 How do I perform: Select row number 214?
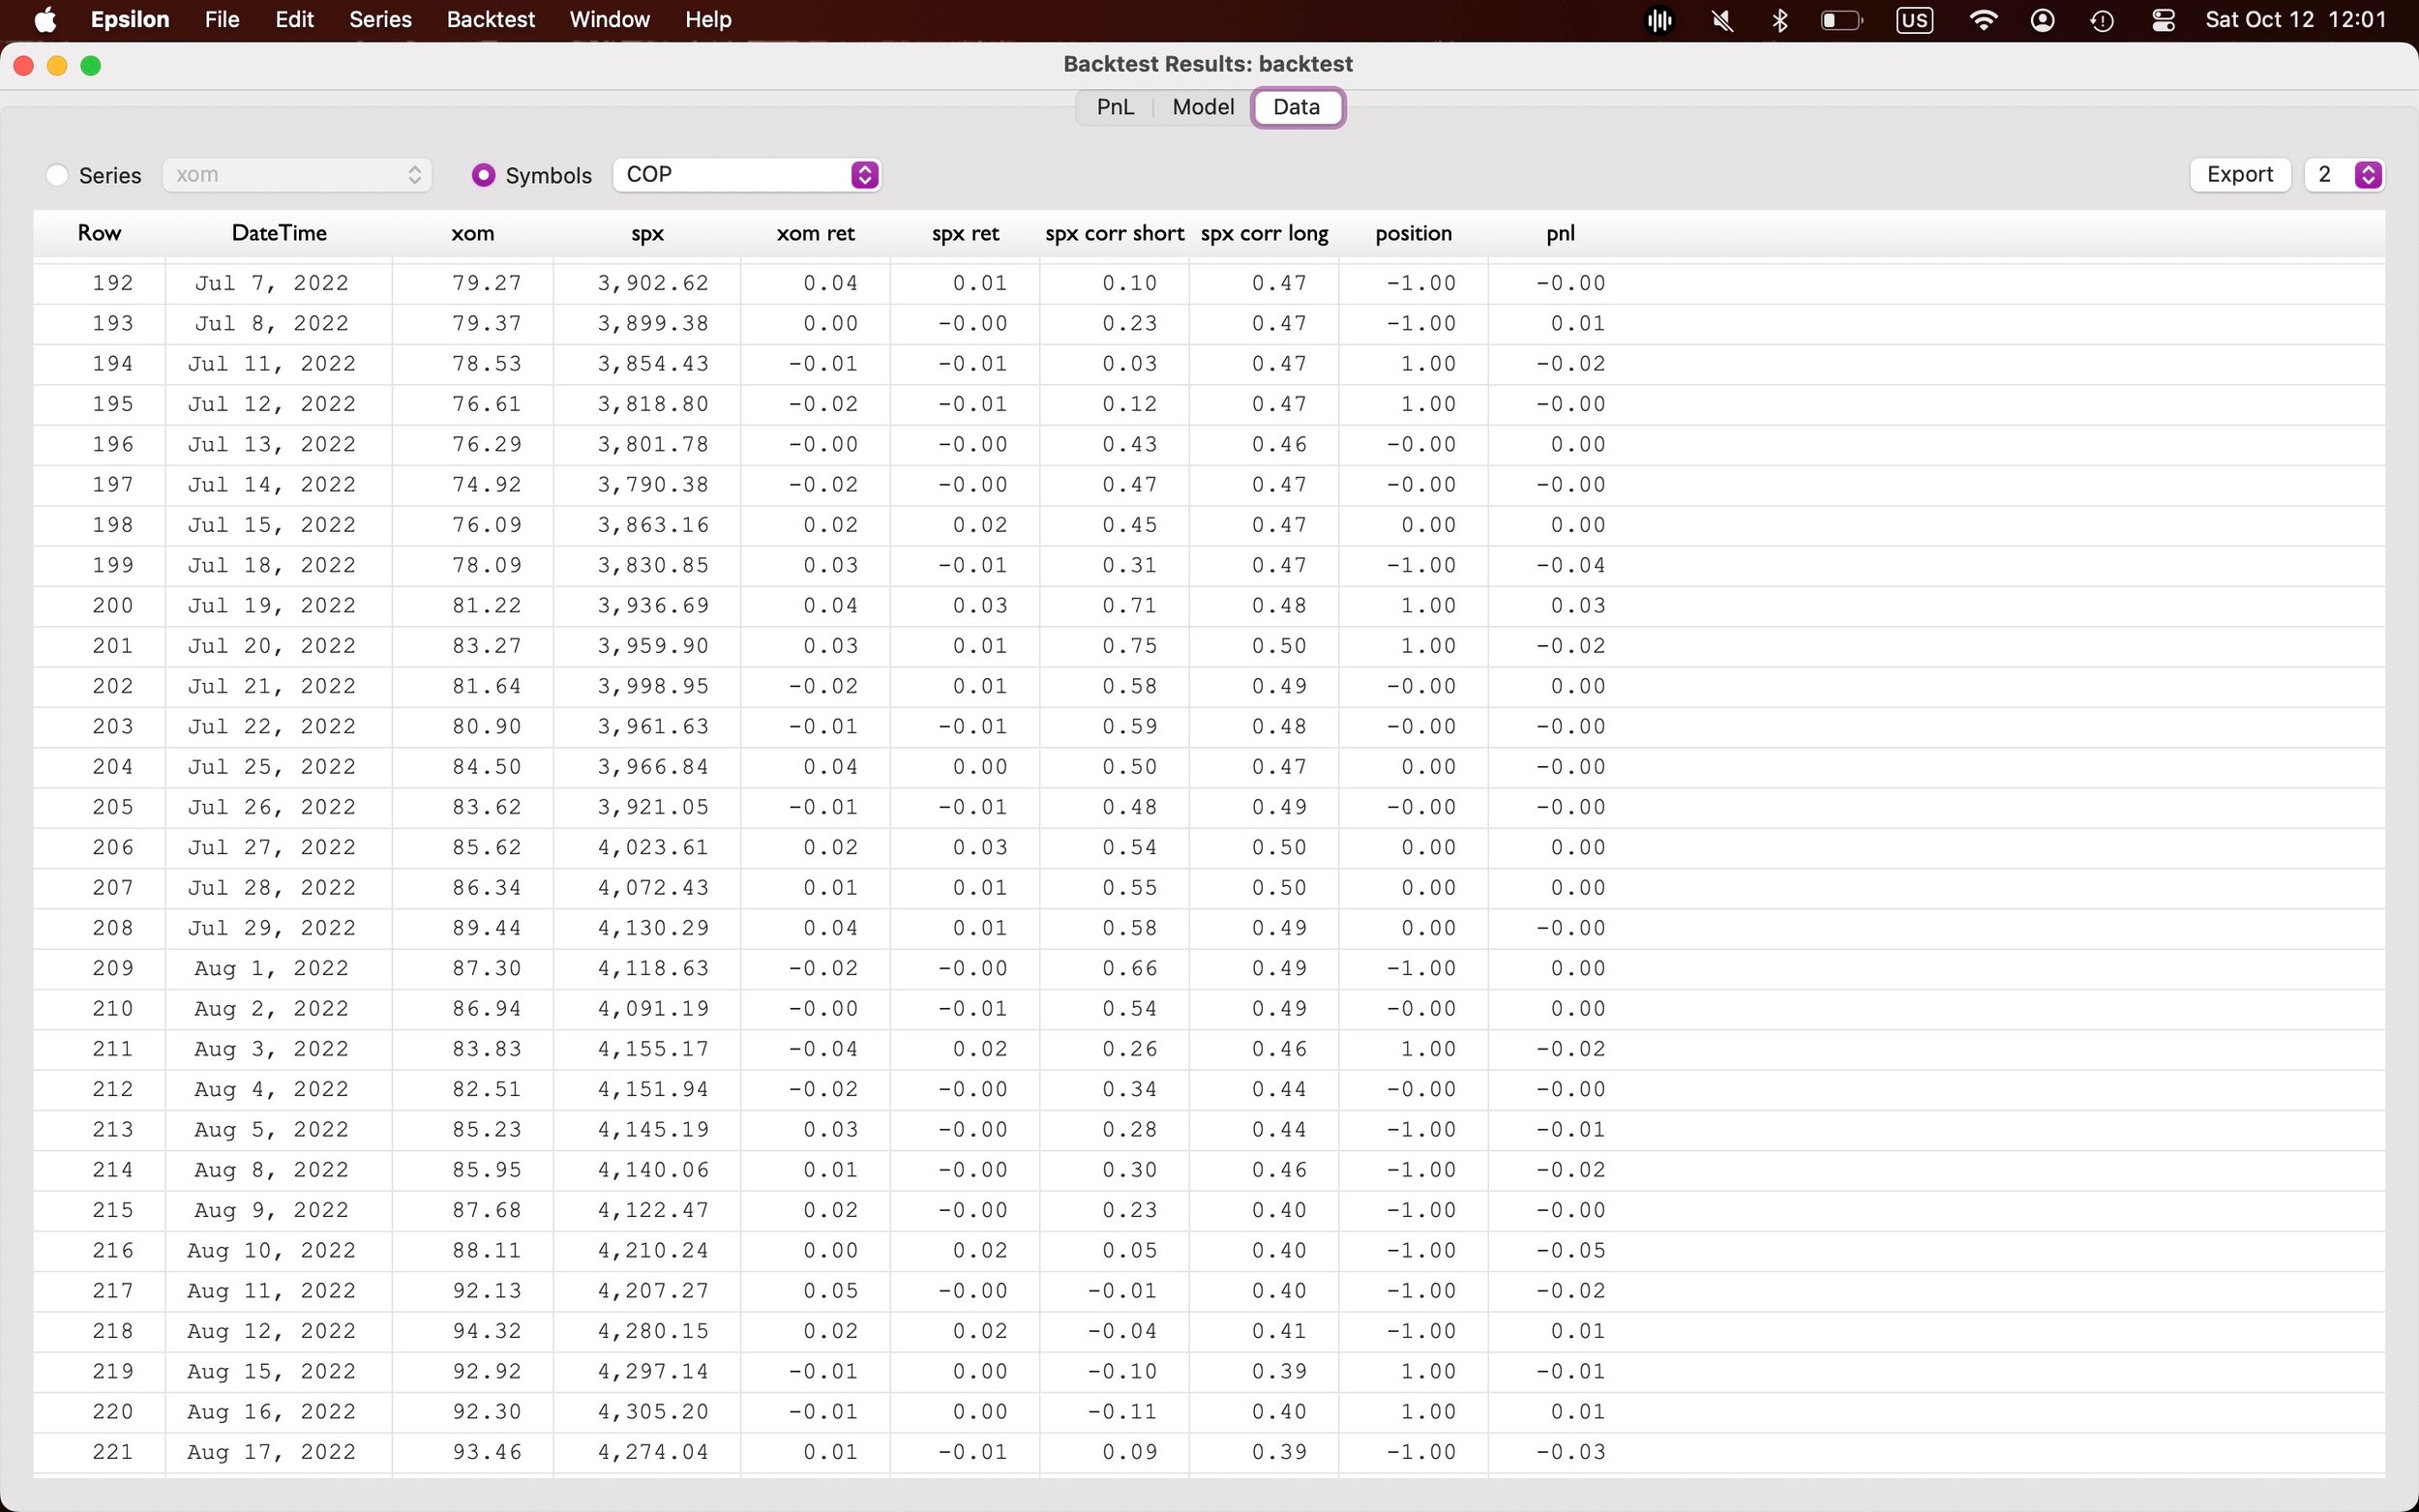pyautogui.click(x=113, y=1170)
